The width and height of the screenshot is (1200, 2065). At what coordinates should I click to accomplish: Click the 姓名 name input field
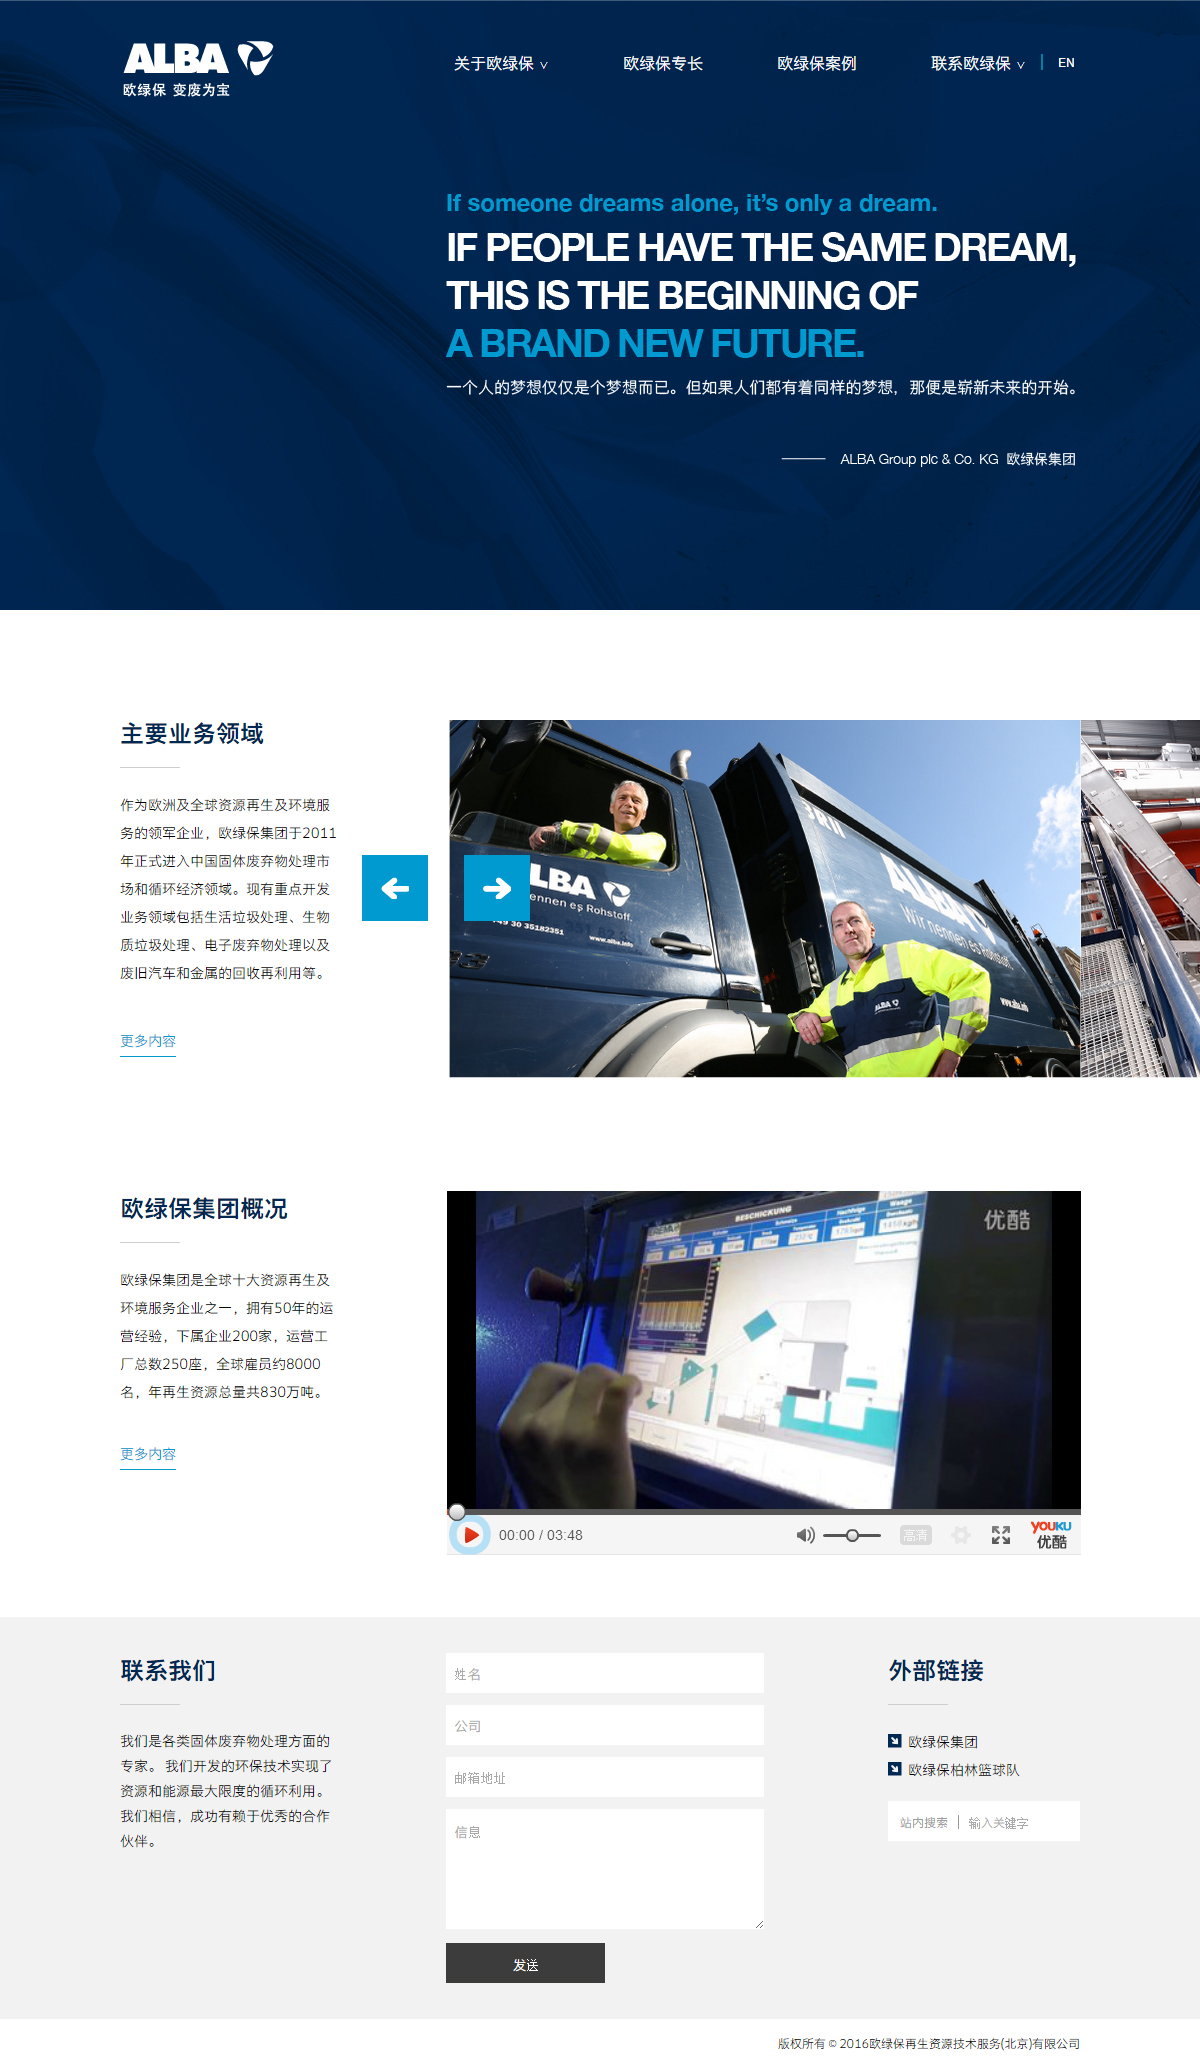604,1673
